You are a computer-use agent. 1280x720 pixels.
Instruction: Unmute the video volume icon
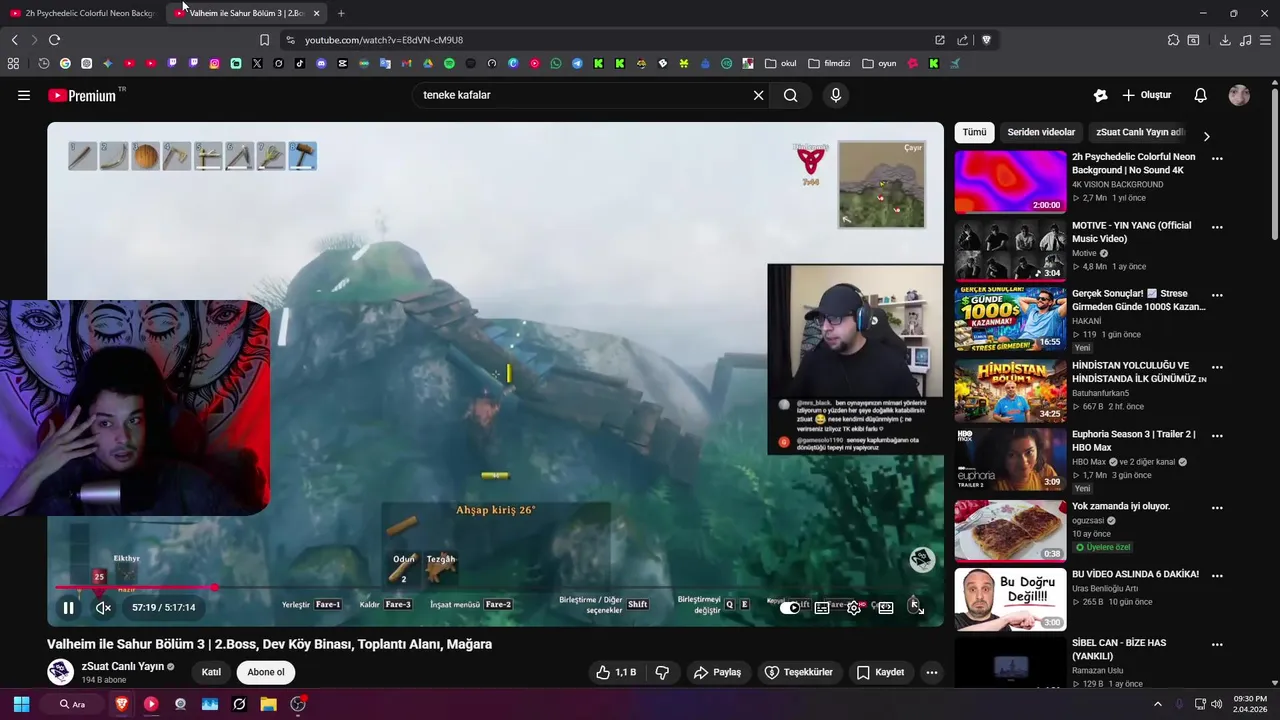coord(103,608)
